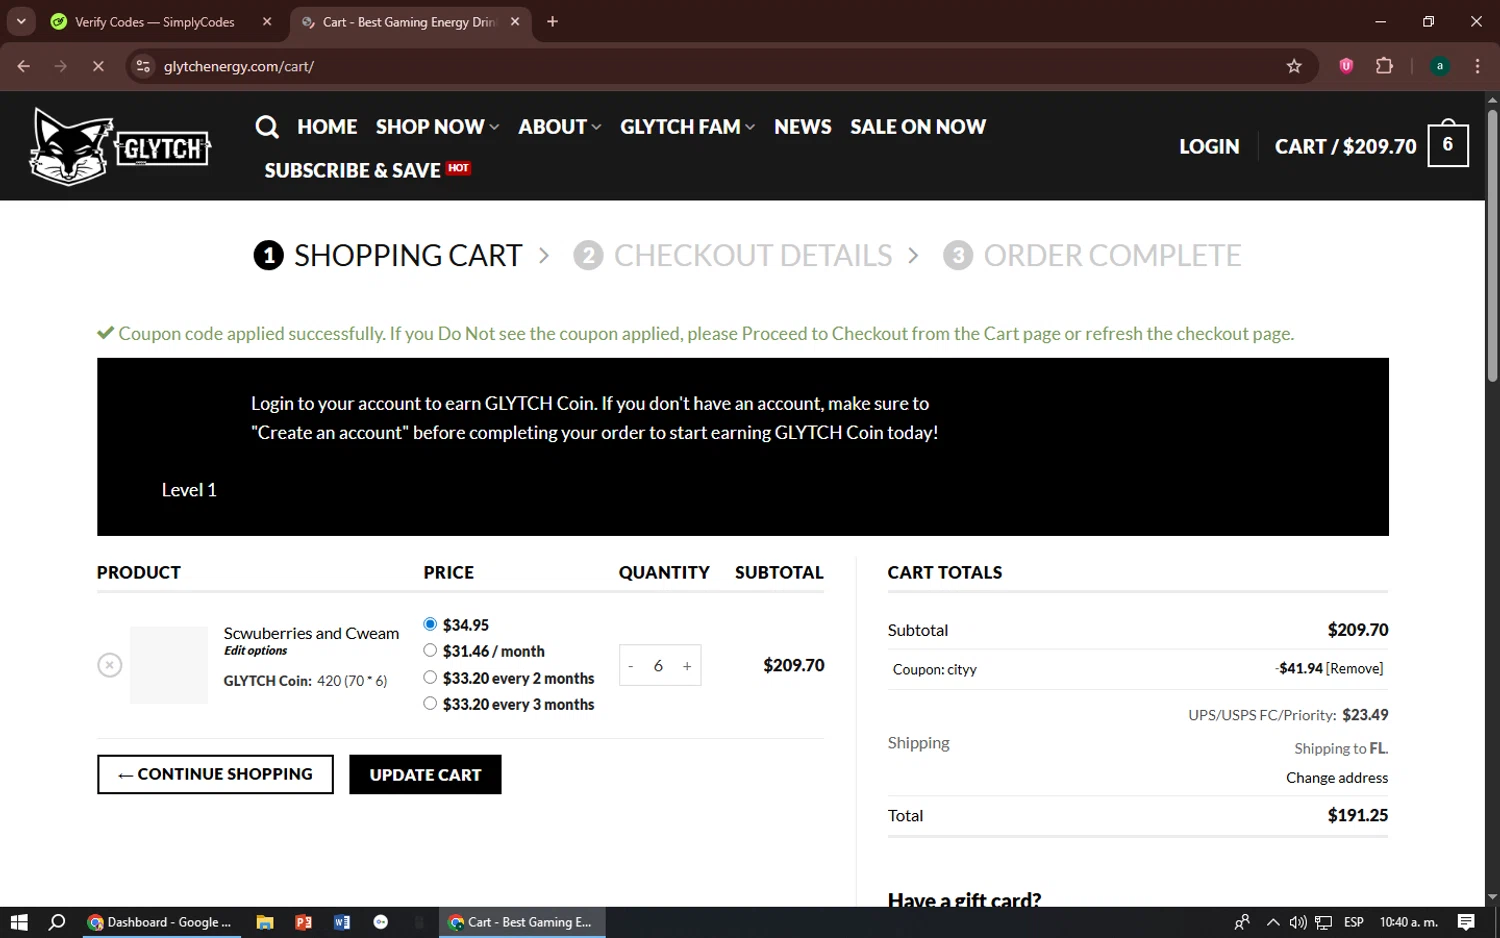Click Change address link
Image resolution: width=1500 pixels, height=938 pixels.
pyautogui.click(x=1337, y=777)
